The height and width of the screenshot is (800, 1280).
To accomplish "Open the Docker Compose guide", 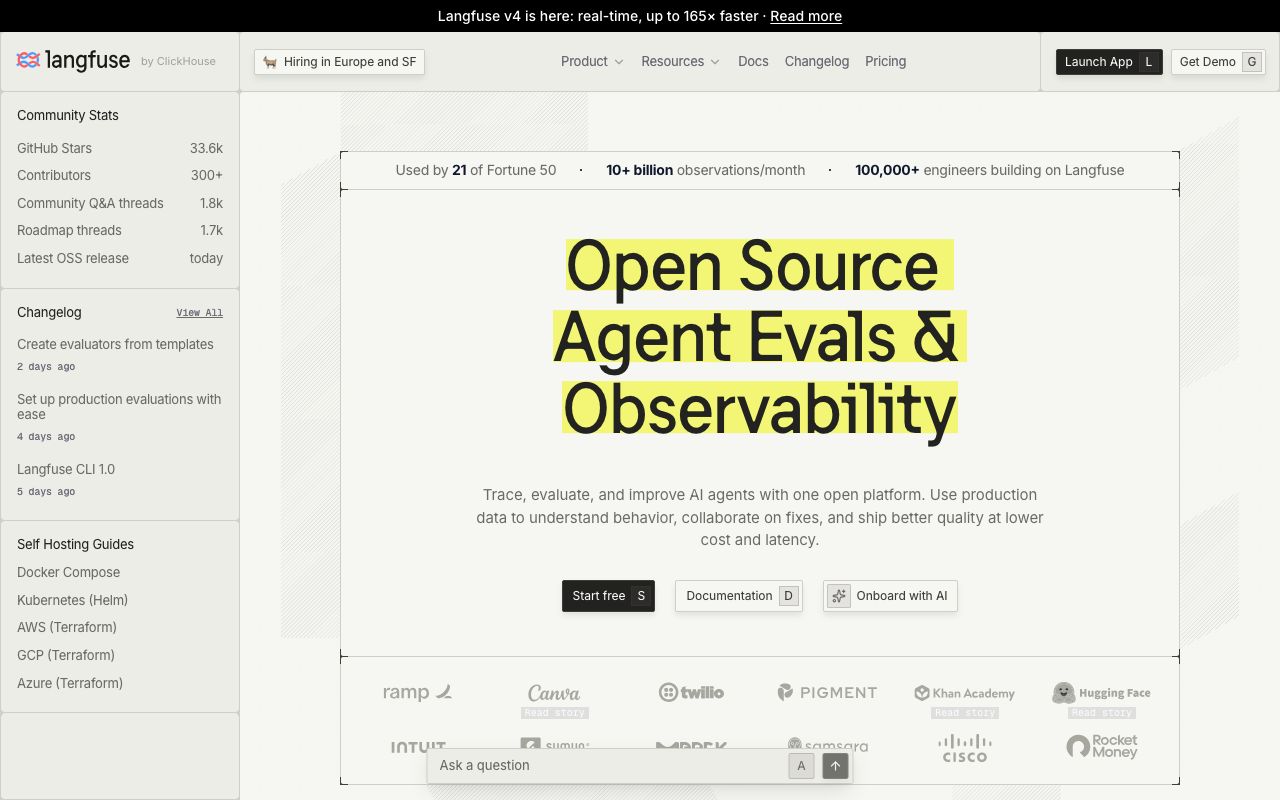I will point(68,573).
